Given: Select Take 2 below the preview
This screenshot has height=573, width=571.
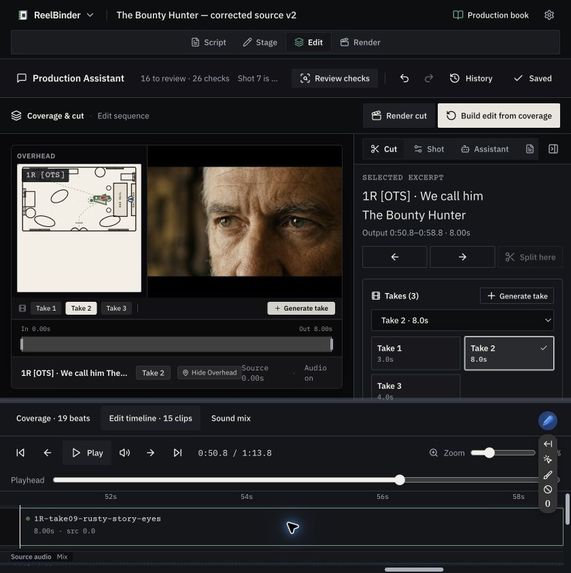Looking at the screenshot, I should (81, 308).
